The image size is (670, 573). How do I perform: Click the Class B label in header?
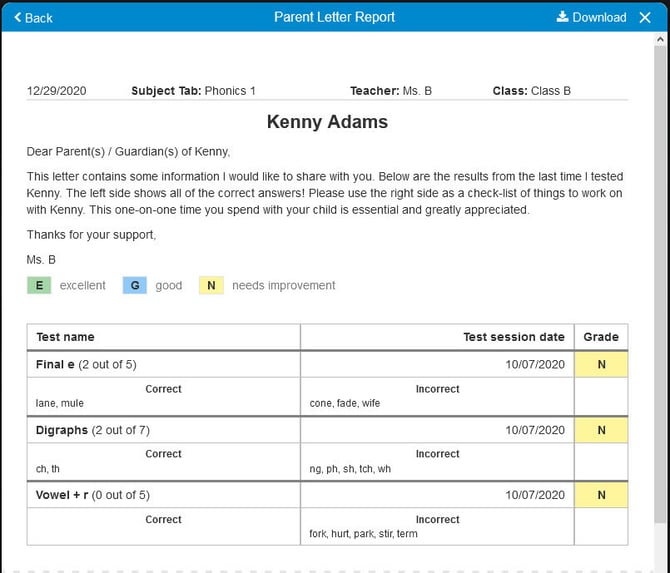pyautogui.click(x=531, y=91)
